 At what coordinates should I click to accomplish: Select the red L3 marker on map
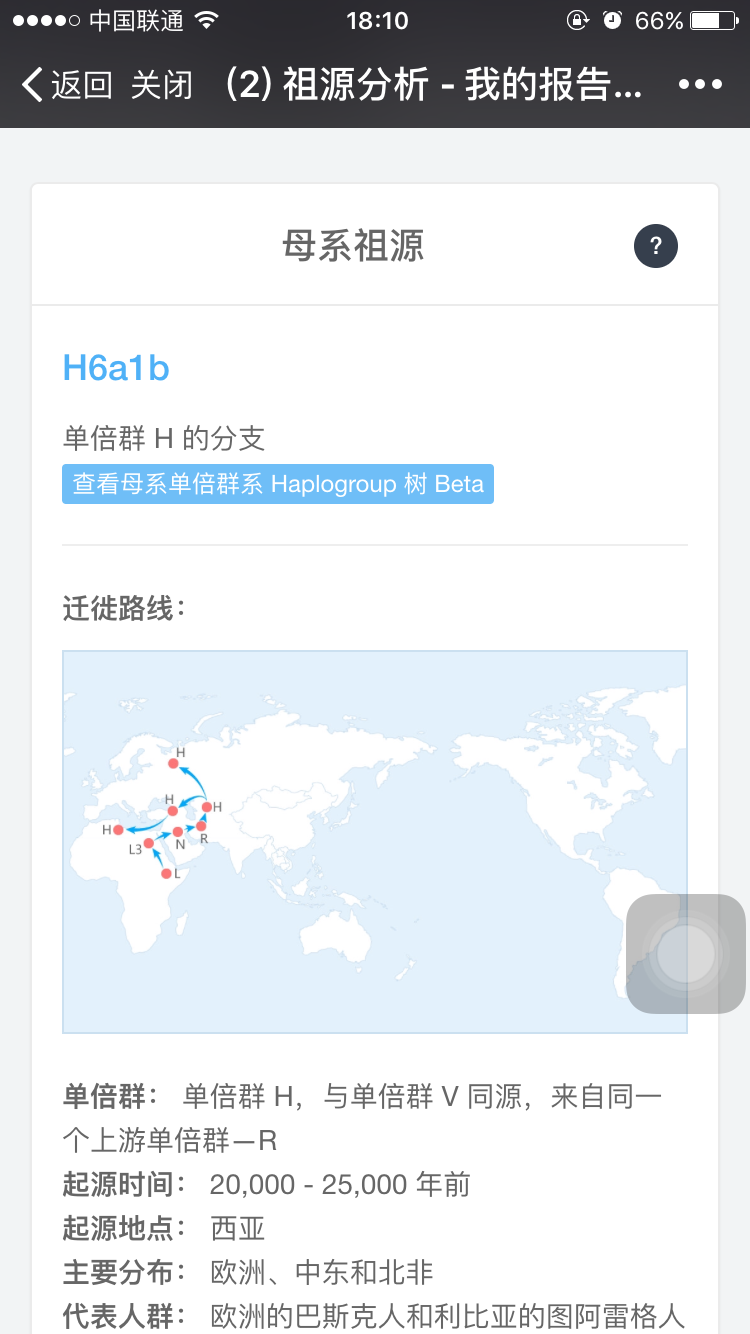(x=149, y=843)
